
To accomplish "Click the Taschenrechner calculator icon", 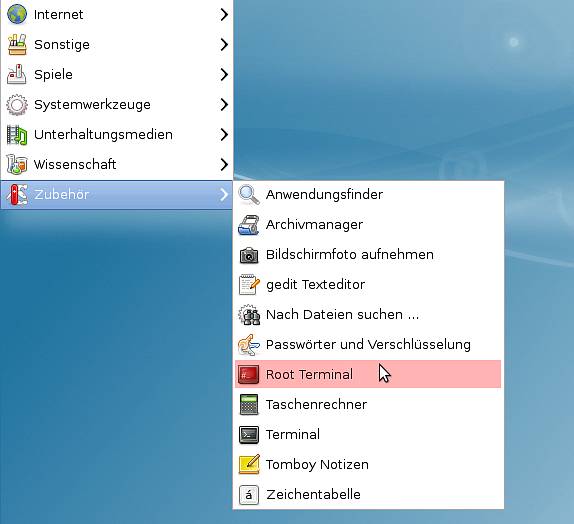I will [249, 405].
